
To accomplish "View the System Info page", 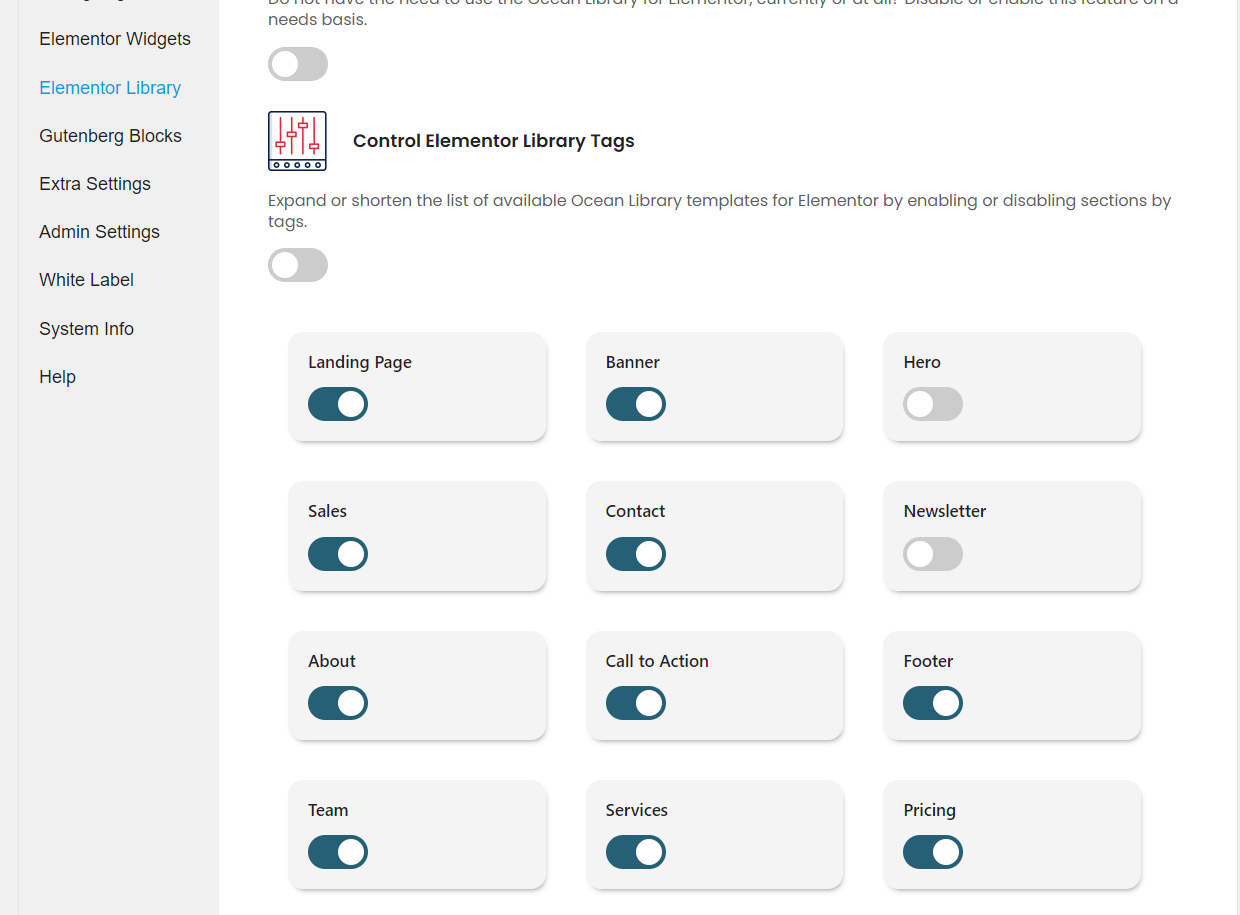I will 86,329.
